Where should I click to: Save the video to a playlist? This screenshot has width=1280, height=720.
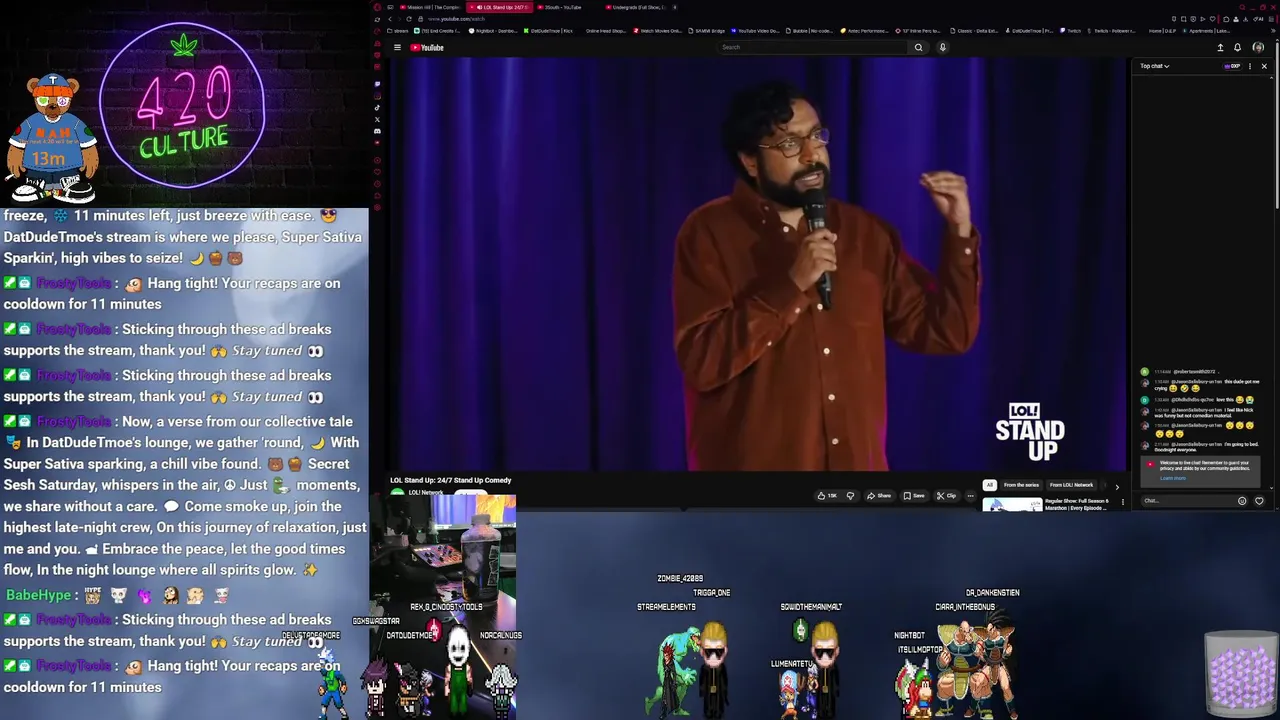(x=914, y=495)
